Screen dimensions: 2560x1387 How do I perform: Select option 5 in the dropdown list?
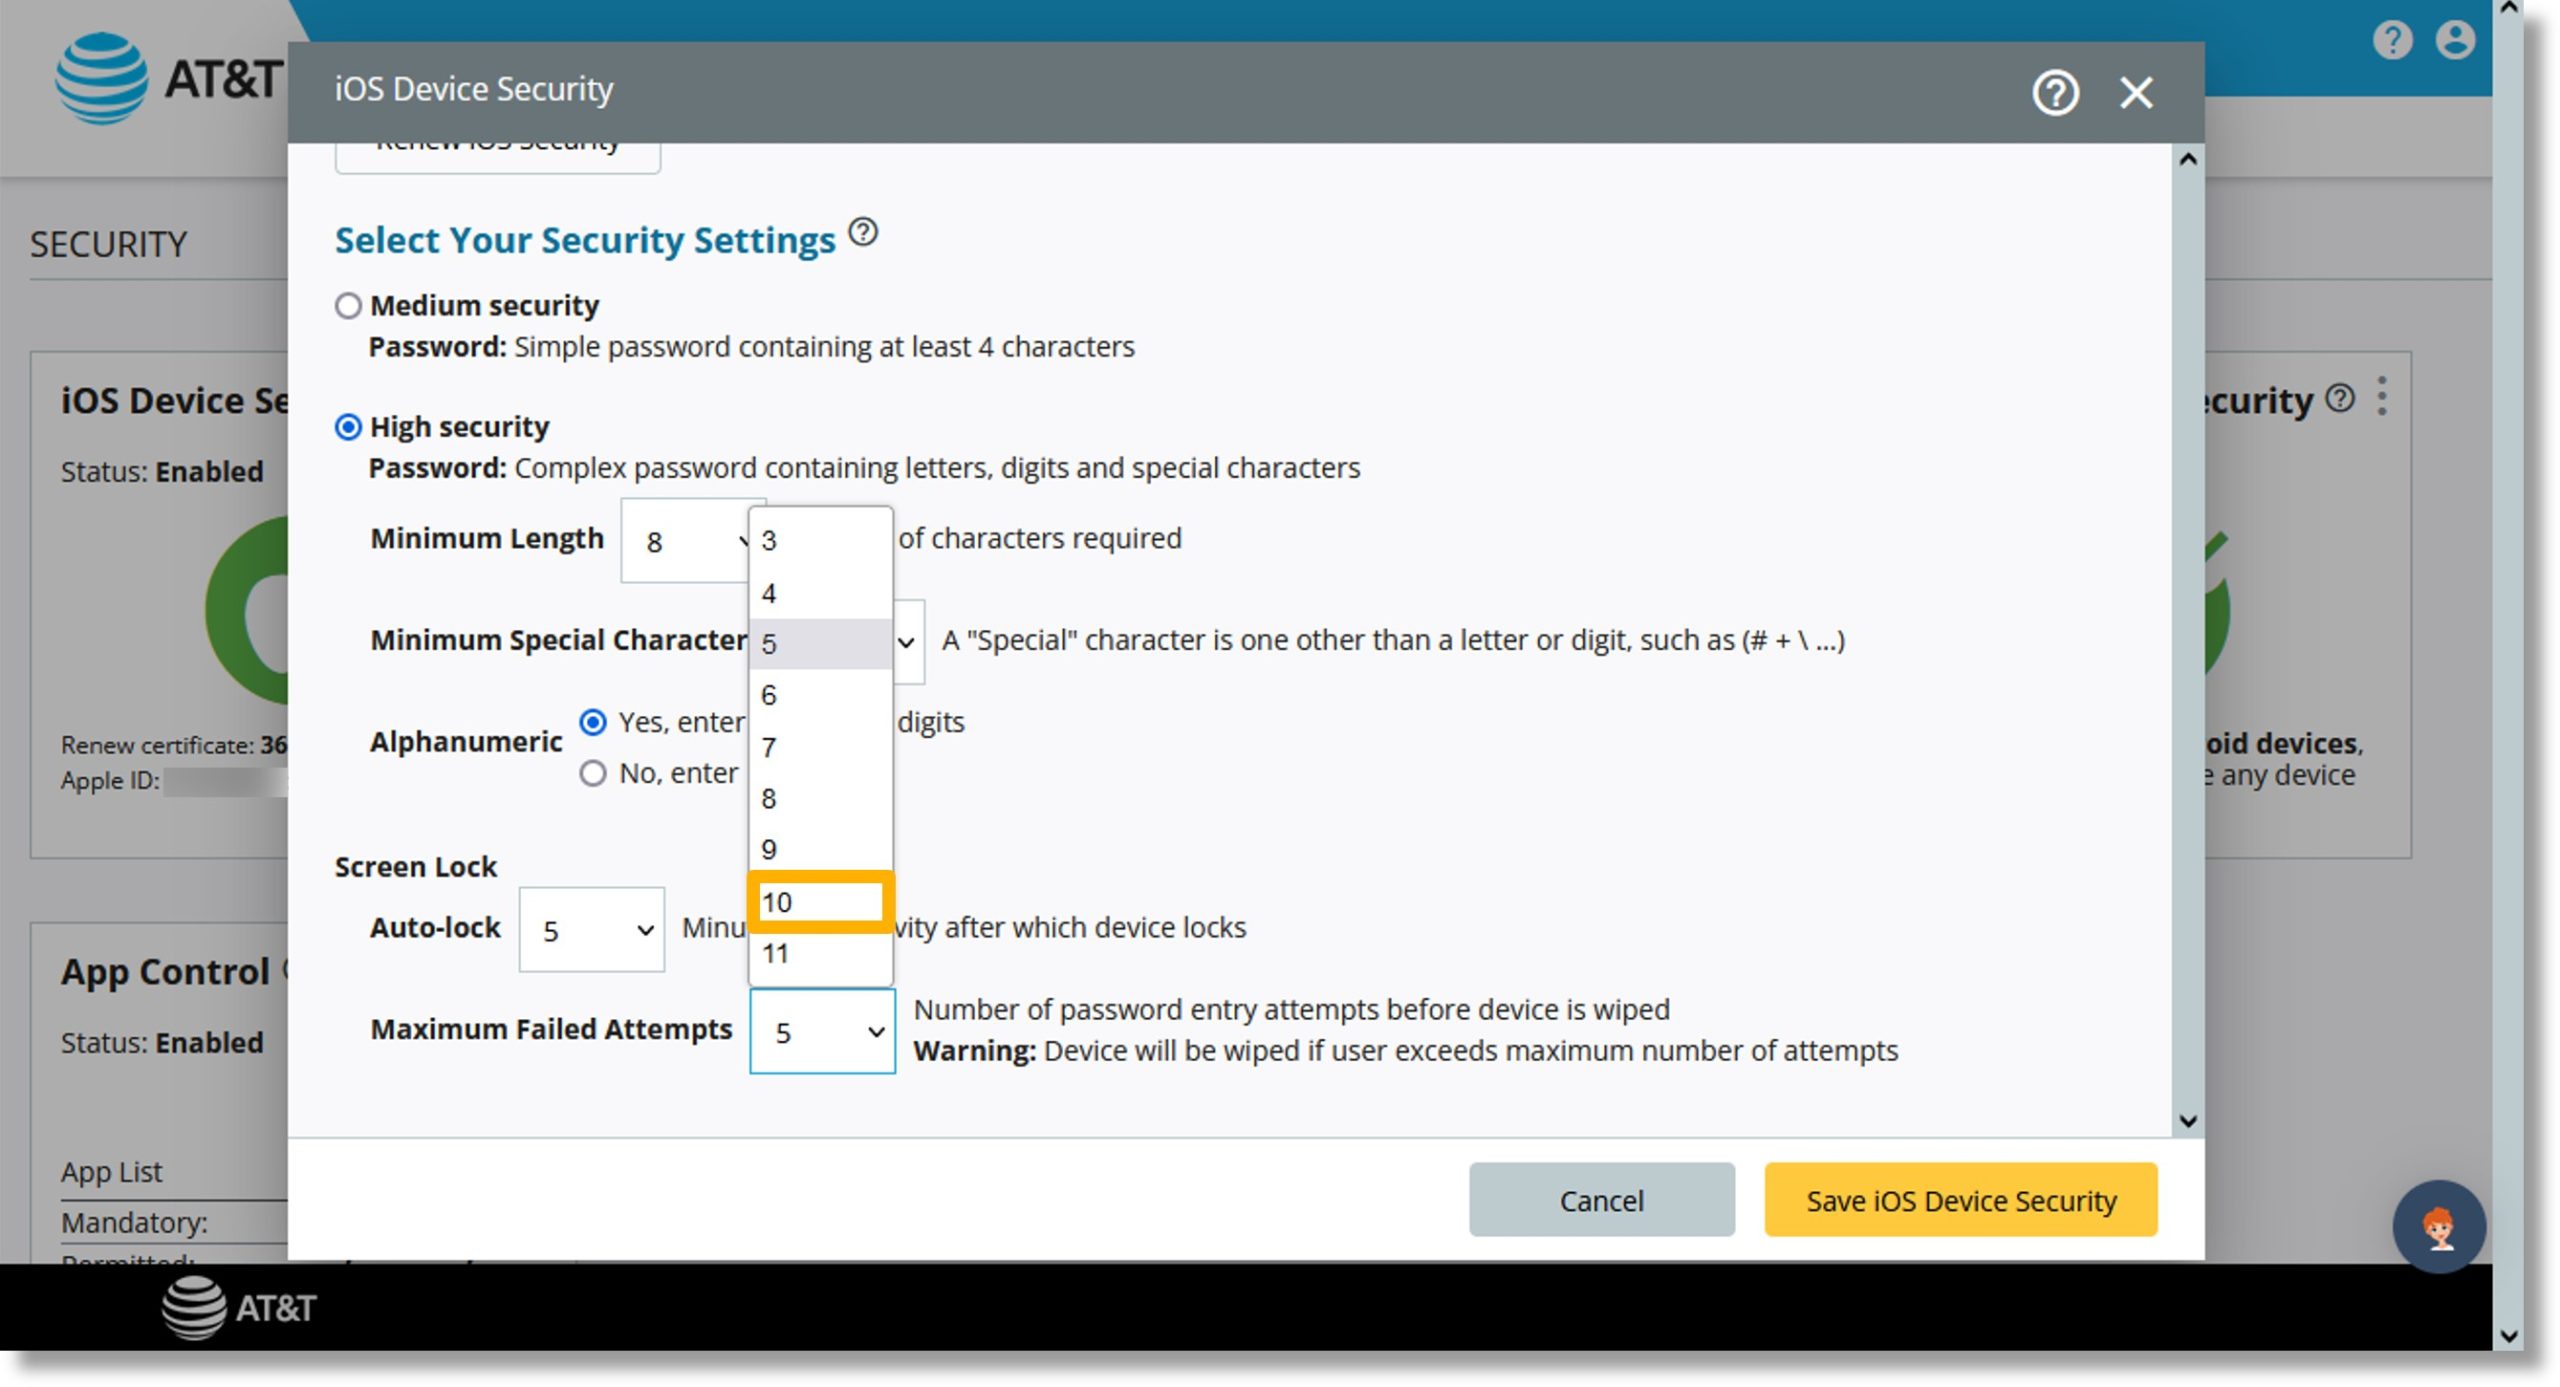point(820,644)
